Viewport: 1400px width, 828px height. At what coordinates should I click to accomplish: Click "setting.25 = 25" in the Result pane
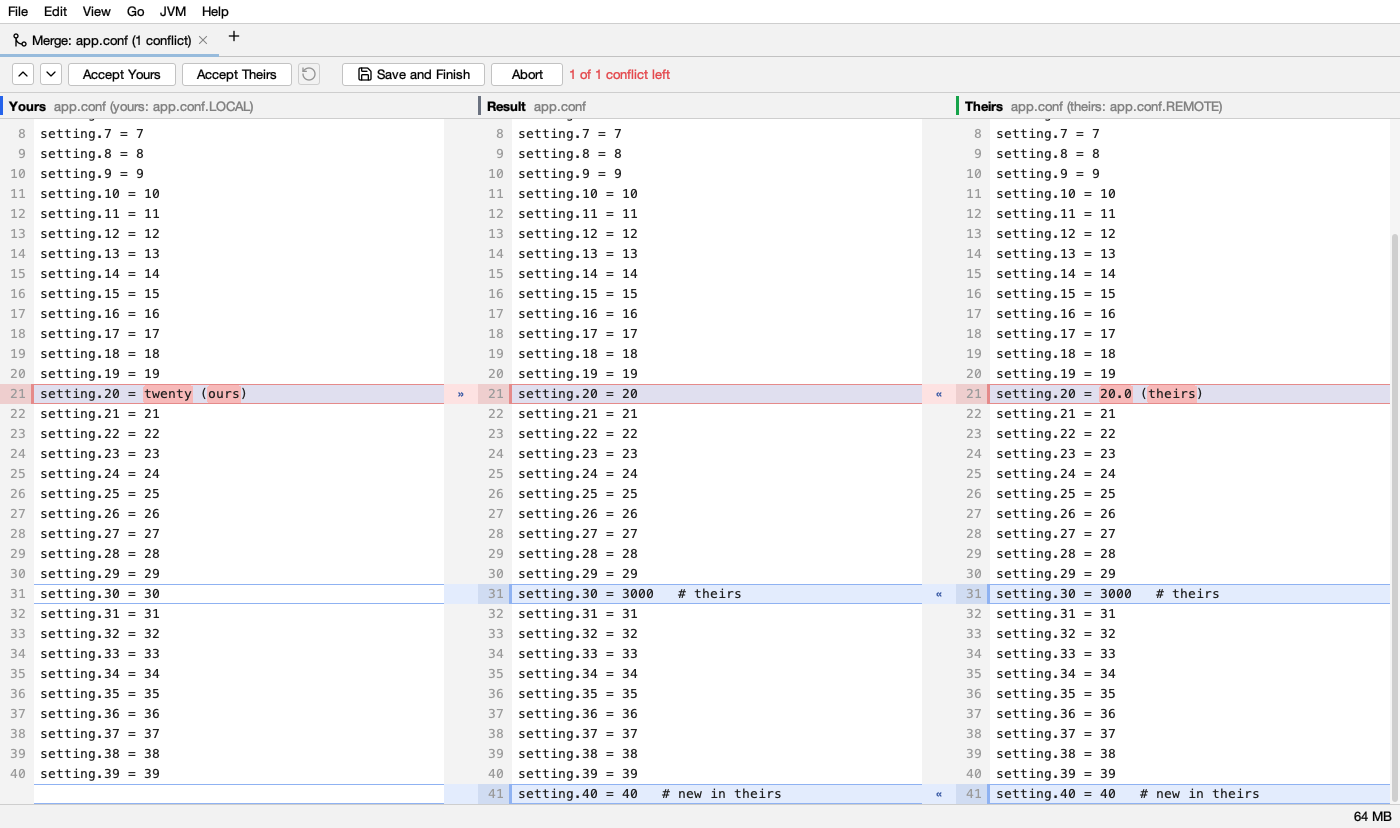578,494
